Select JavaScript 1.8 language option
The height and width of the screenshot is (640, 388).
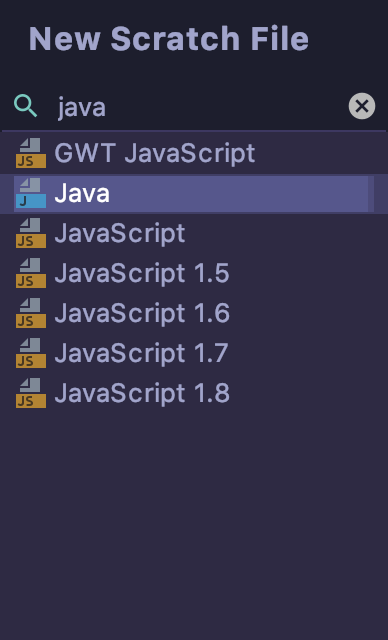click(194, 393)
